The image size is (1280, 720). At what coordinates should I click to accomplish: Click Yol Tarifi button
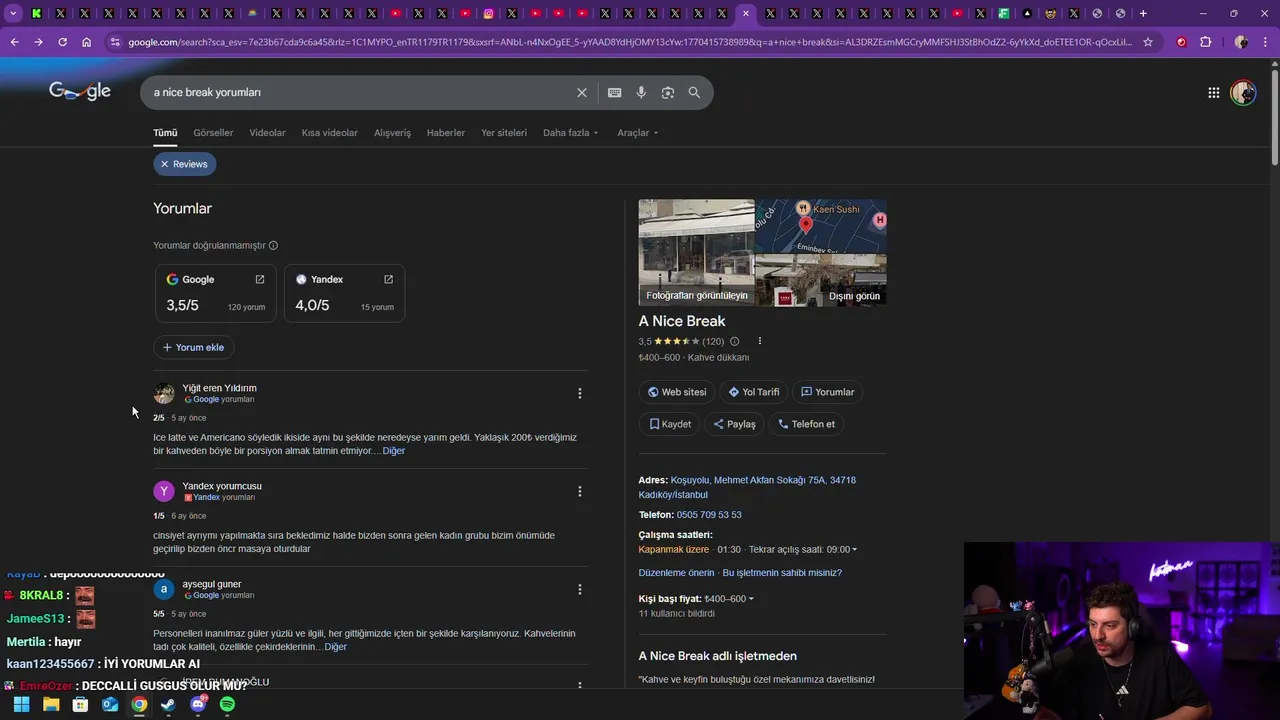click(x=754, y=392)
